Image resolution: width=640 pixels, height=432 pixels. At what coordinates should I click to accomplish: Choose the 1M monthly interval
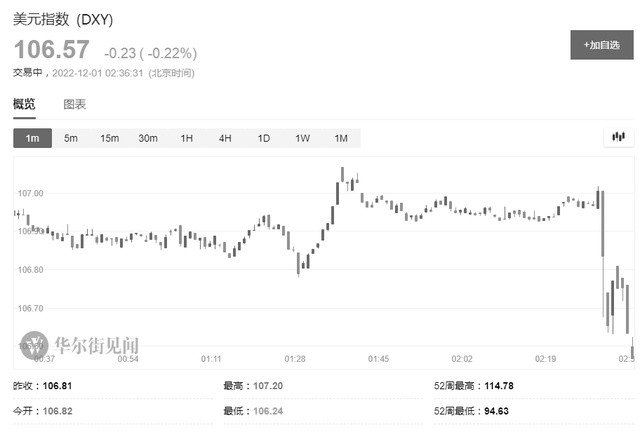[x=341, y=138]
